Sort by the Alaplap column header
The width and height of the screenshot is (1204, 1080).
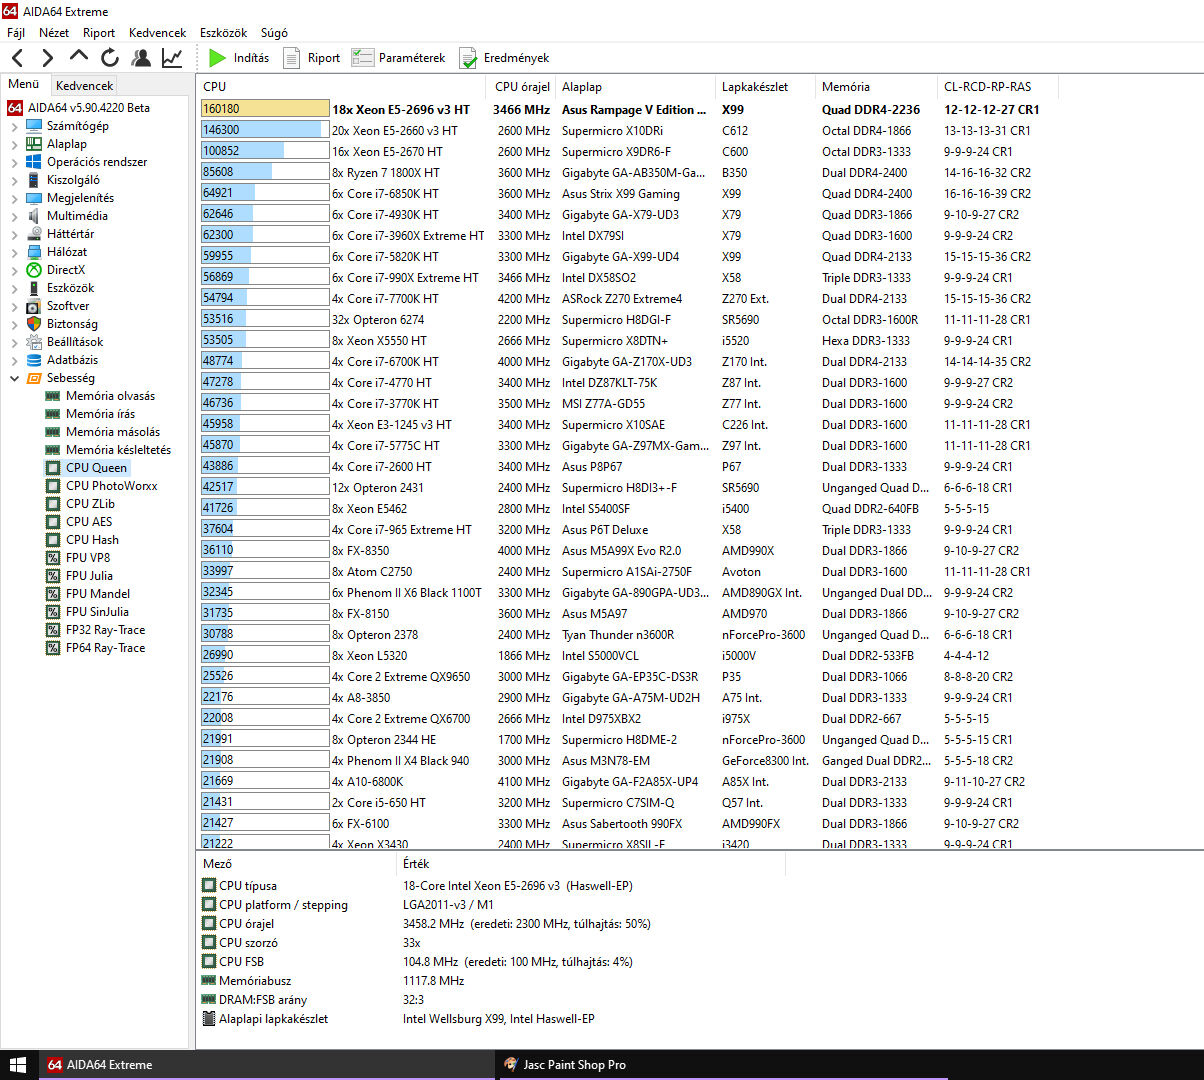pos(636,87)
